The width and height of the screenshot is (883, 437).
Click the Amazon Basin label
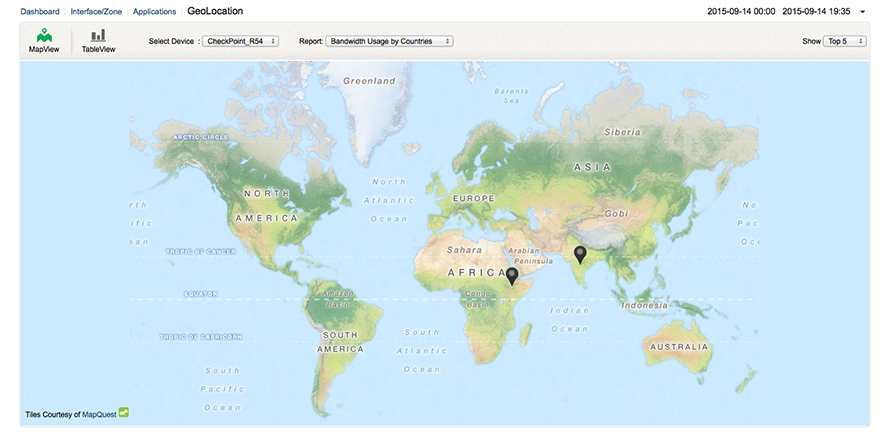click(x=338, y=298)
